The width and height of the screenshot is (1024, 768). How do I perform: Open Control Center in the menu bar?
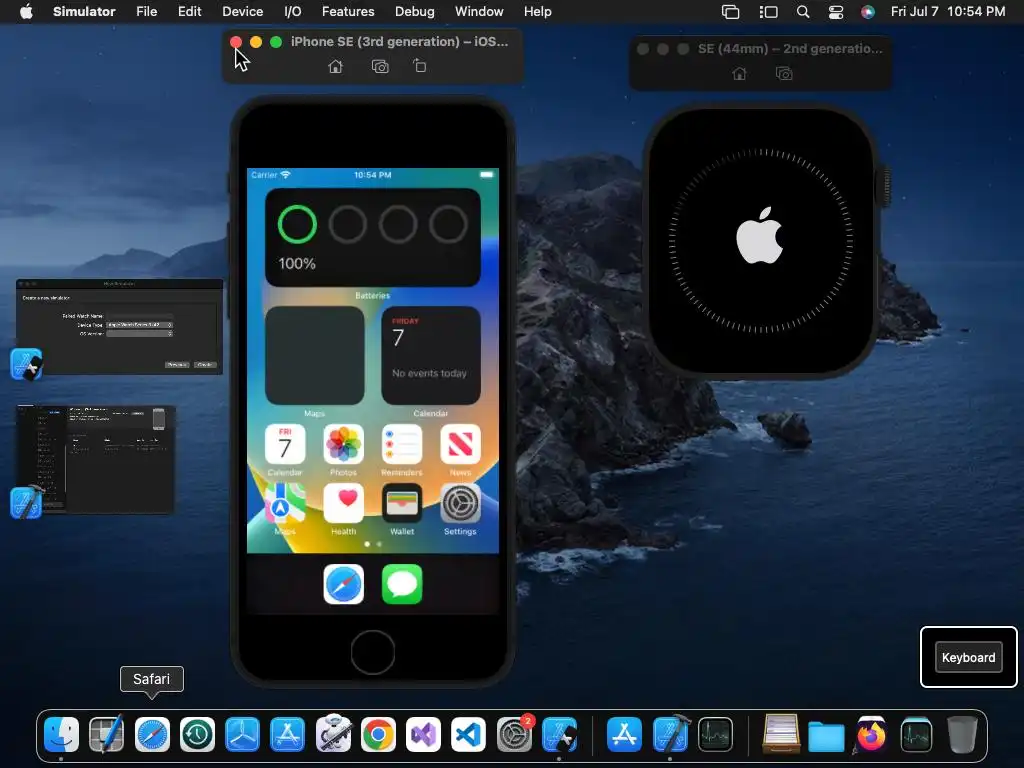pyautogui.click(x=836, y=12)
